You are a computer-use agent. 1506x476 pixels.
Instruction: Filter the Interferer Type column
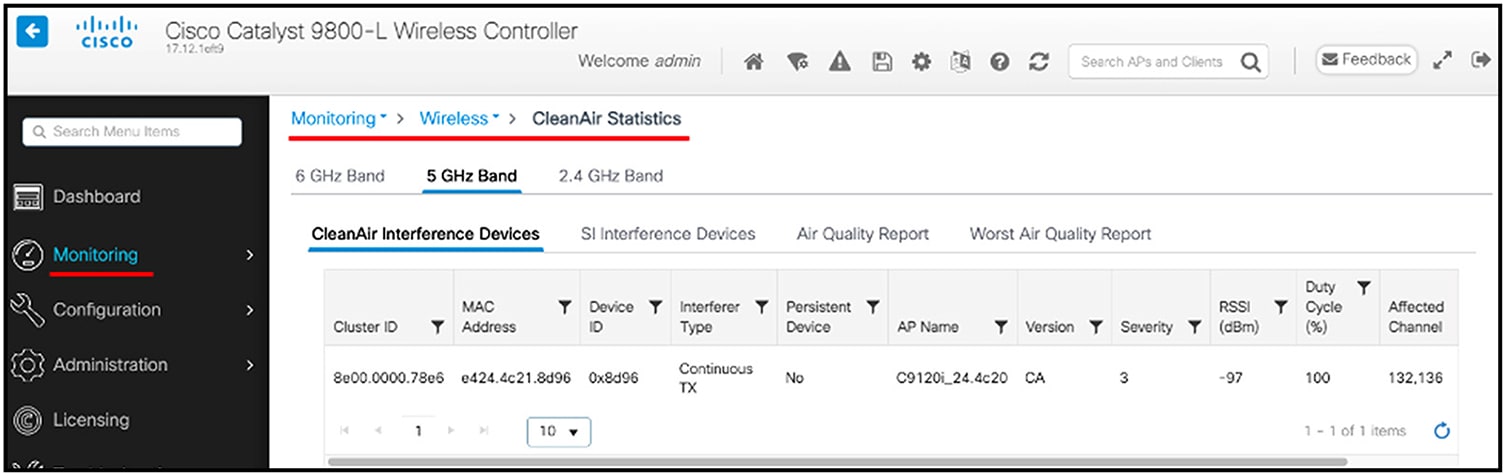pos(762,307)
